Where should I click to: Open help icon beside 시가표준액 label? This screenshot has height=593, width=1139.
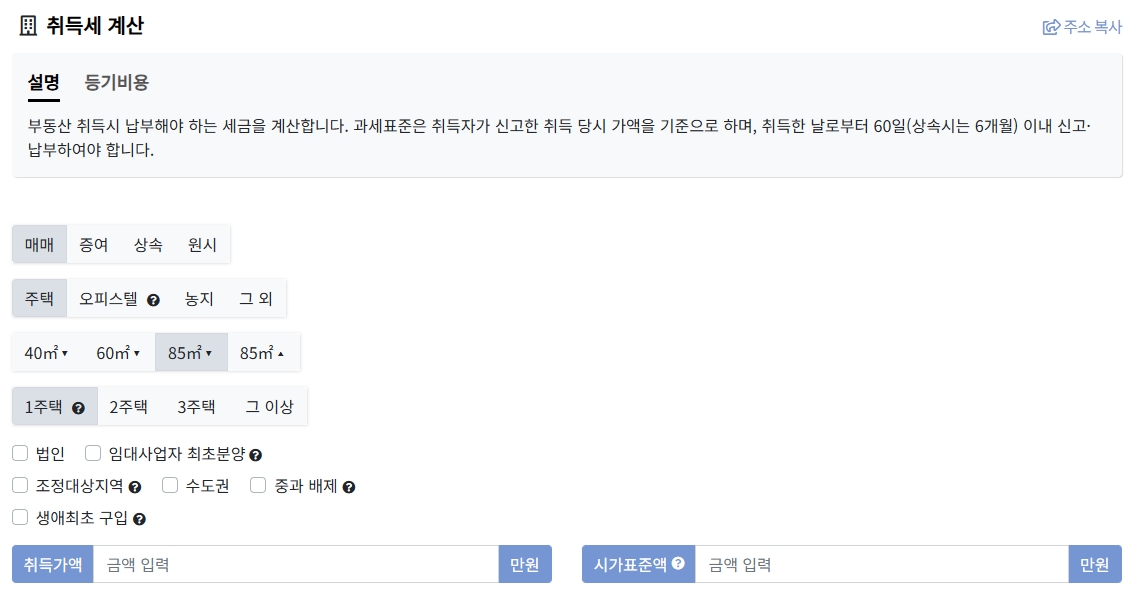coord(678,563)
